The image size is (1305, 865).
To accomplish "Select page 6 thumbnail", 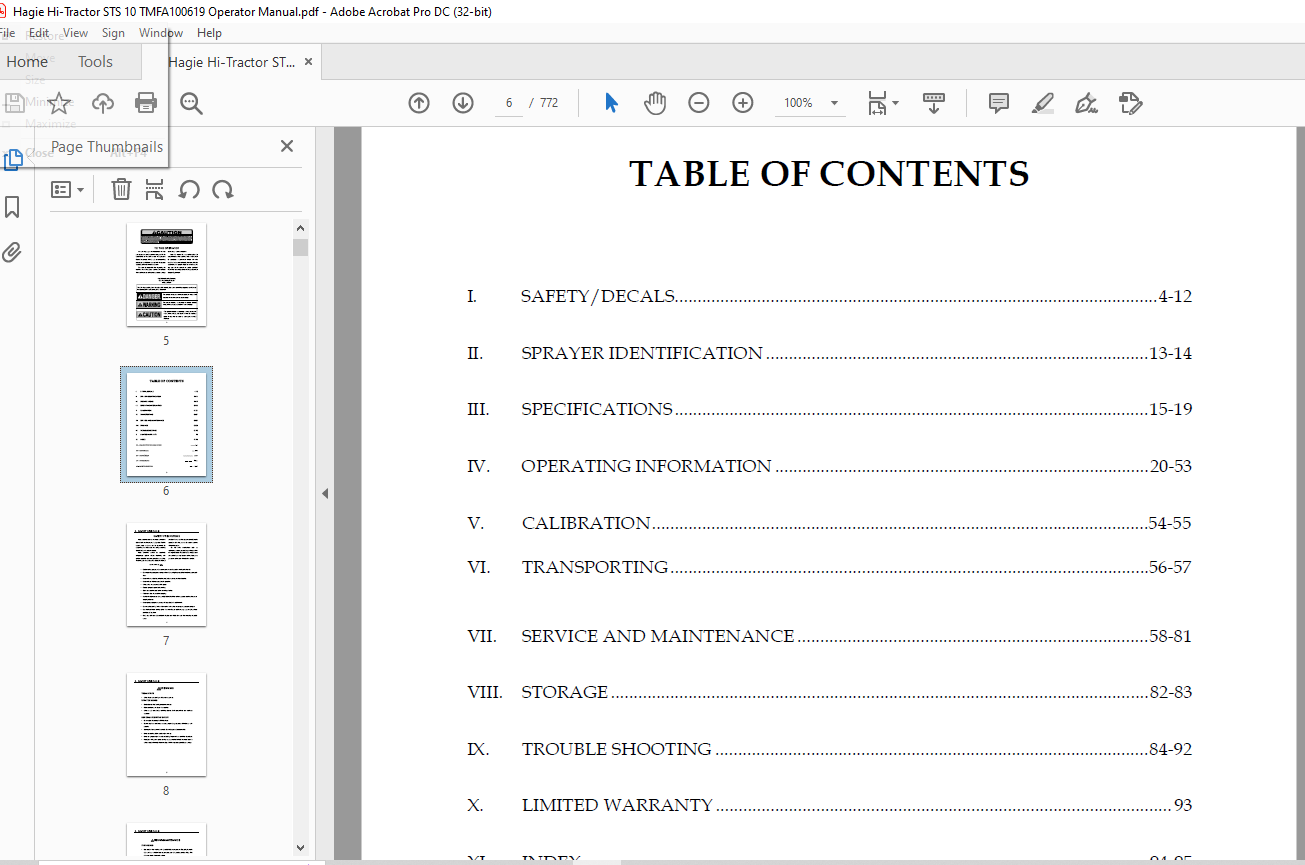I will tap(166, 425).
